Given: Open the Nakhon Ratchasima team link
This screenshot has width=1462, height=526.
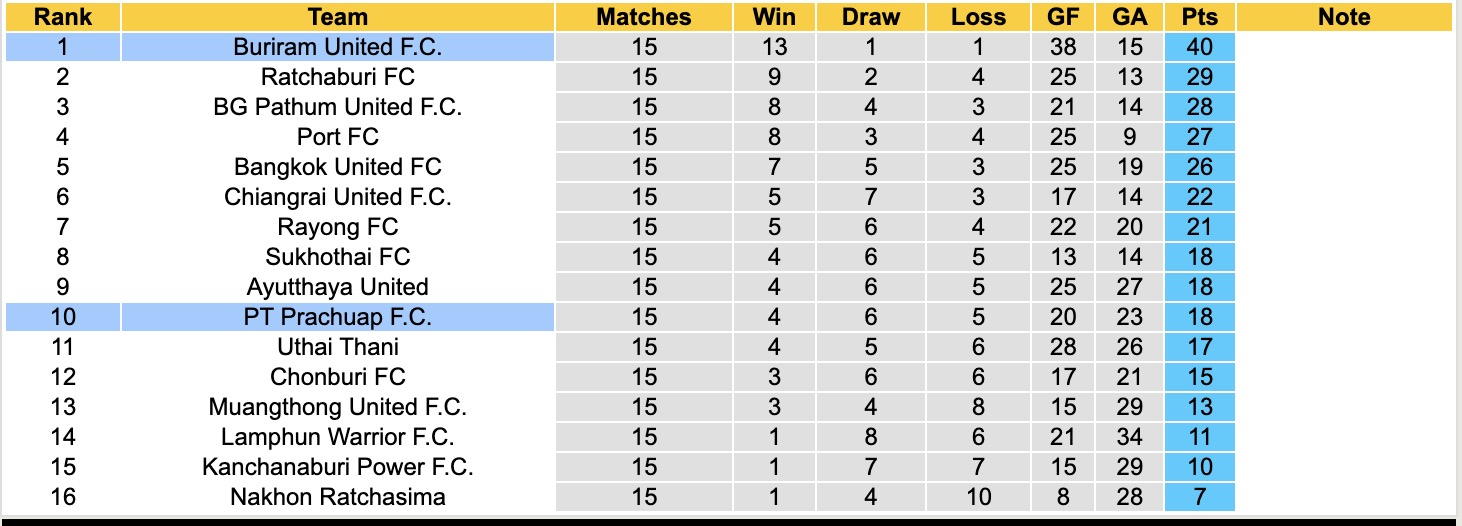Looking at the screenshot, I should [337, 497].
